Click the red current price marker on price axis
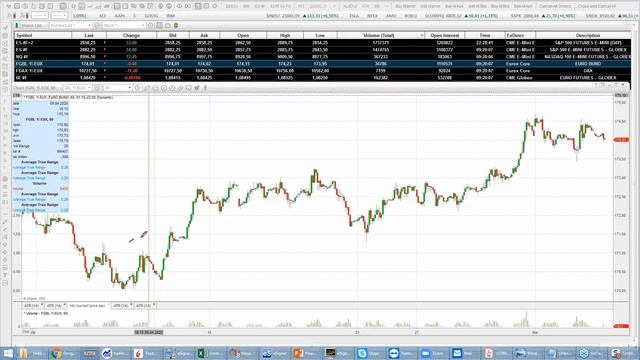The width and height of the screenshot is (640, 360). (621, 140)
